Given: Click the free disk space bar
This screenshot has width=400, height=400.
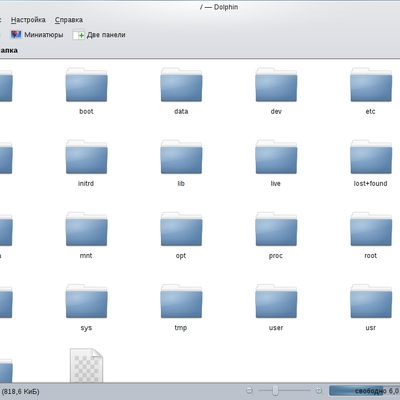Looking at the screenshot, I should coord(364,391).
